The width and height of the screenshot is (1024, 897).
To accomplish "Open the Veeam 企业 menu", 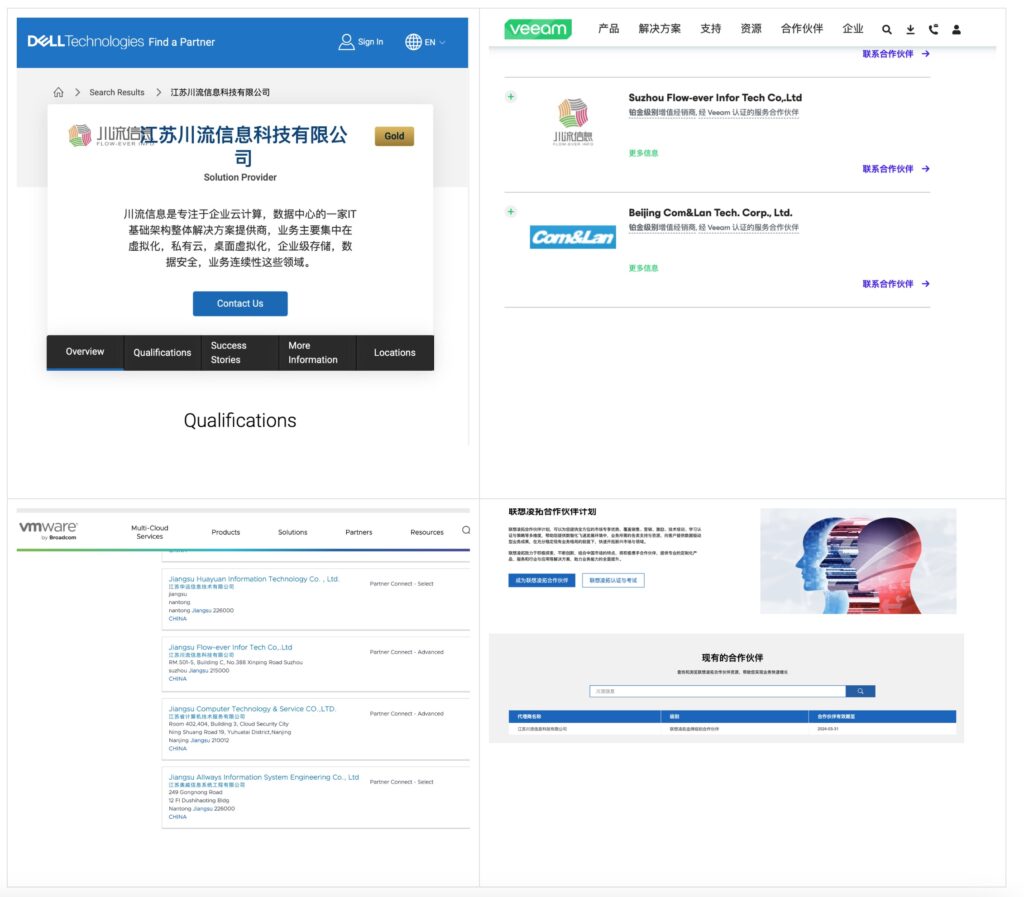I will click(x=853, y=29).
